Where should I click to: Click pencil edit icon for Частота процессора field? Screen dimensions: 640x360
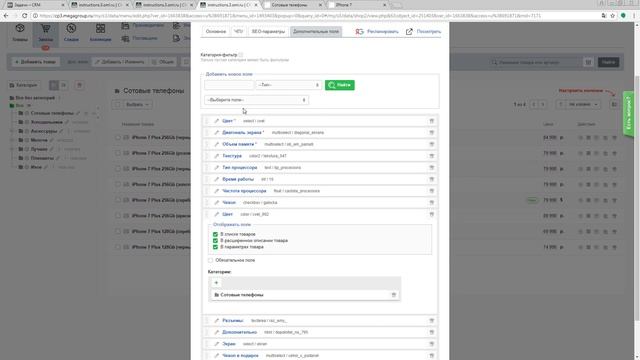point(217,191)
